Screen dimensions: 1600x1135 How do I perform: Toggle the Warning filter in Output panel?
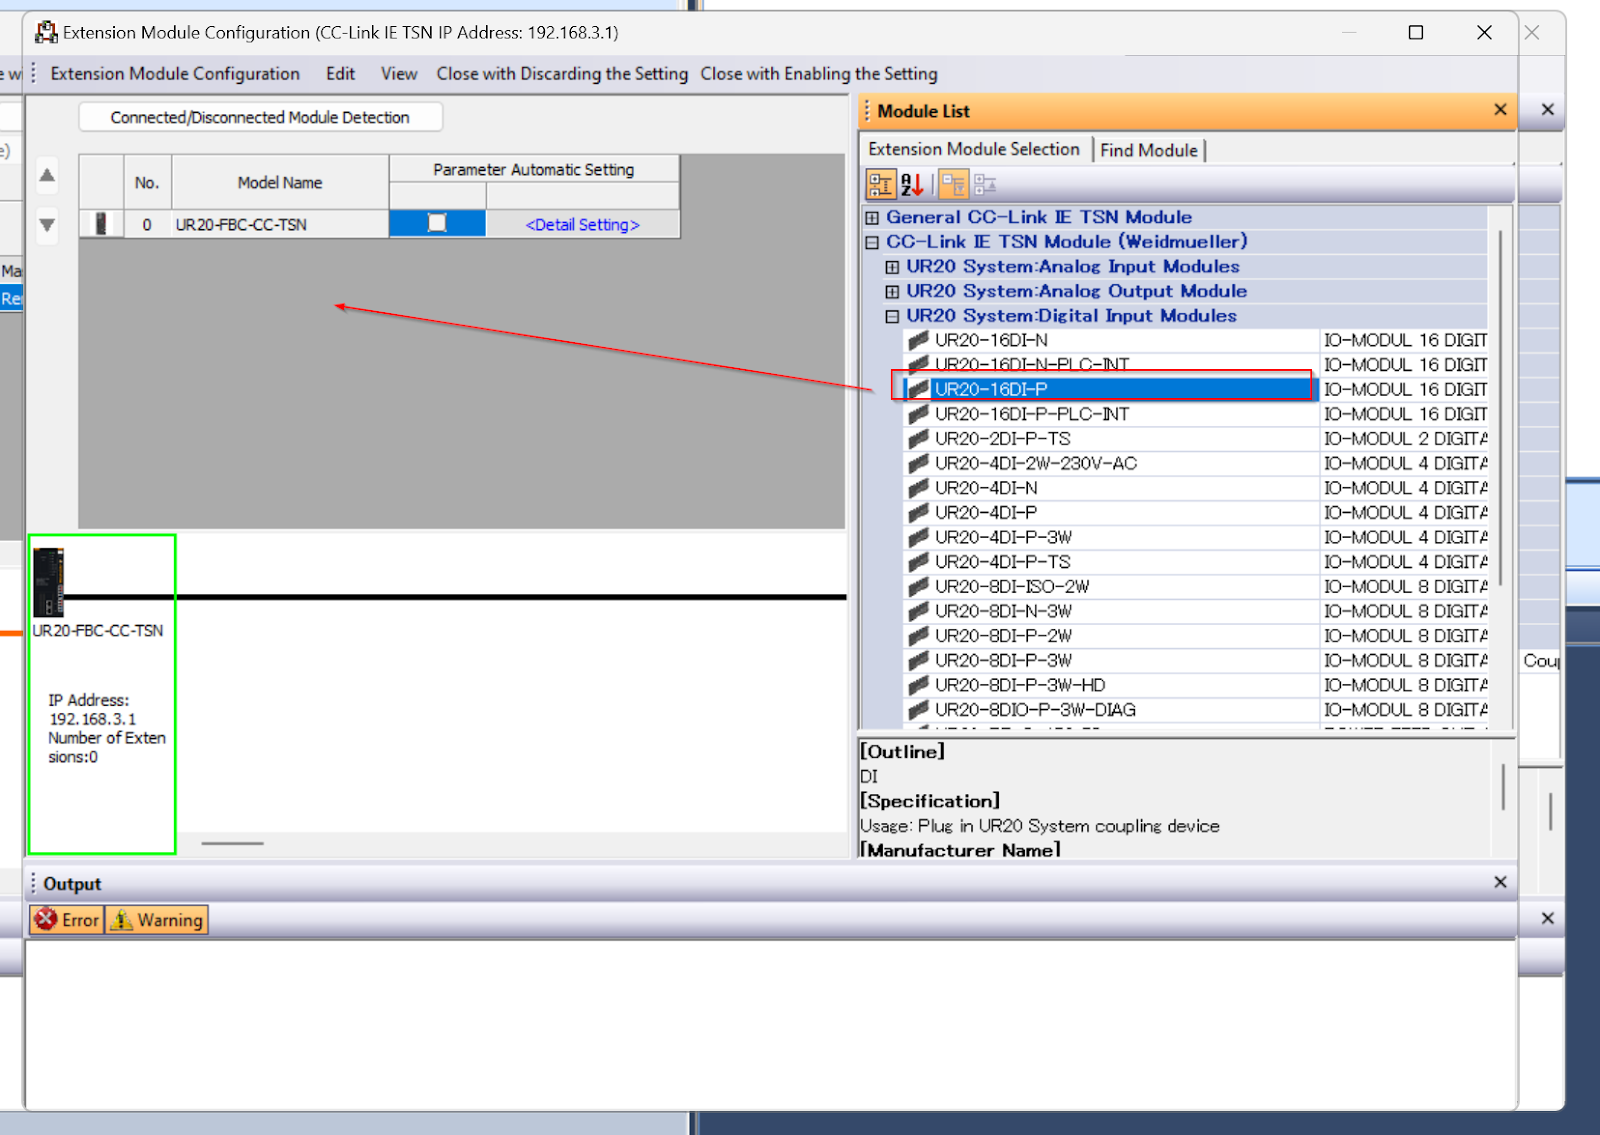coord(157,920)
